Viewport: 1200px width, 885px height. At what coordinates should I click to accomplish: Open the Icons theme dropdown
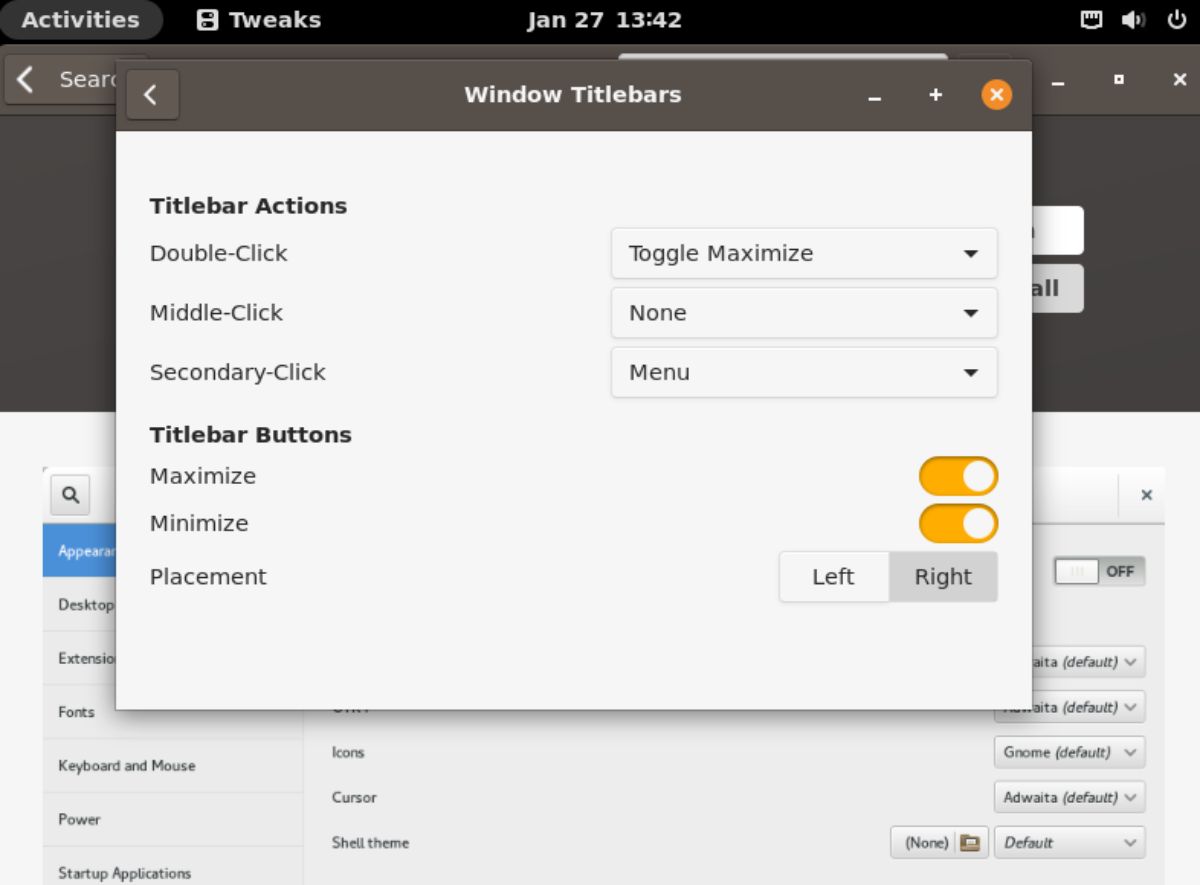click(x=1068, y=752)
